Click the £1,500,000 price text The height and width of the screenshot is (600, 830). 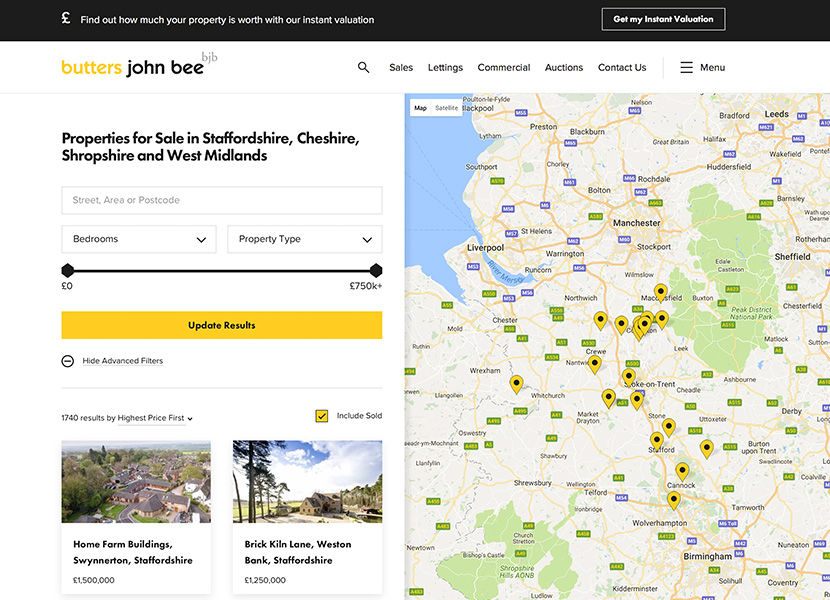[94, 580]
